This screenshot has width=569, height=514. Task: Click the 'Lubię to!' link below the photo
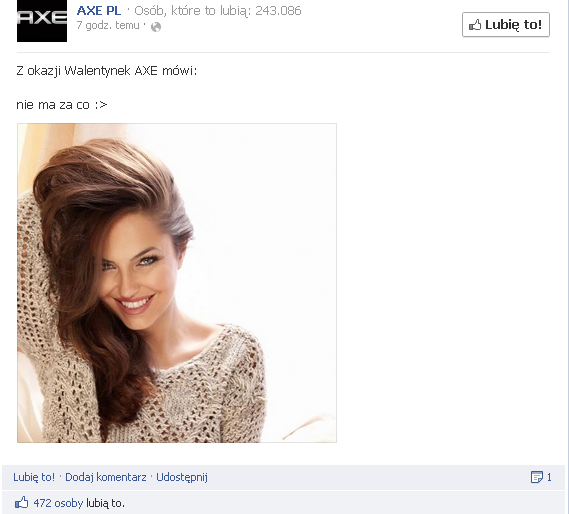[x=34, y=477]
